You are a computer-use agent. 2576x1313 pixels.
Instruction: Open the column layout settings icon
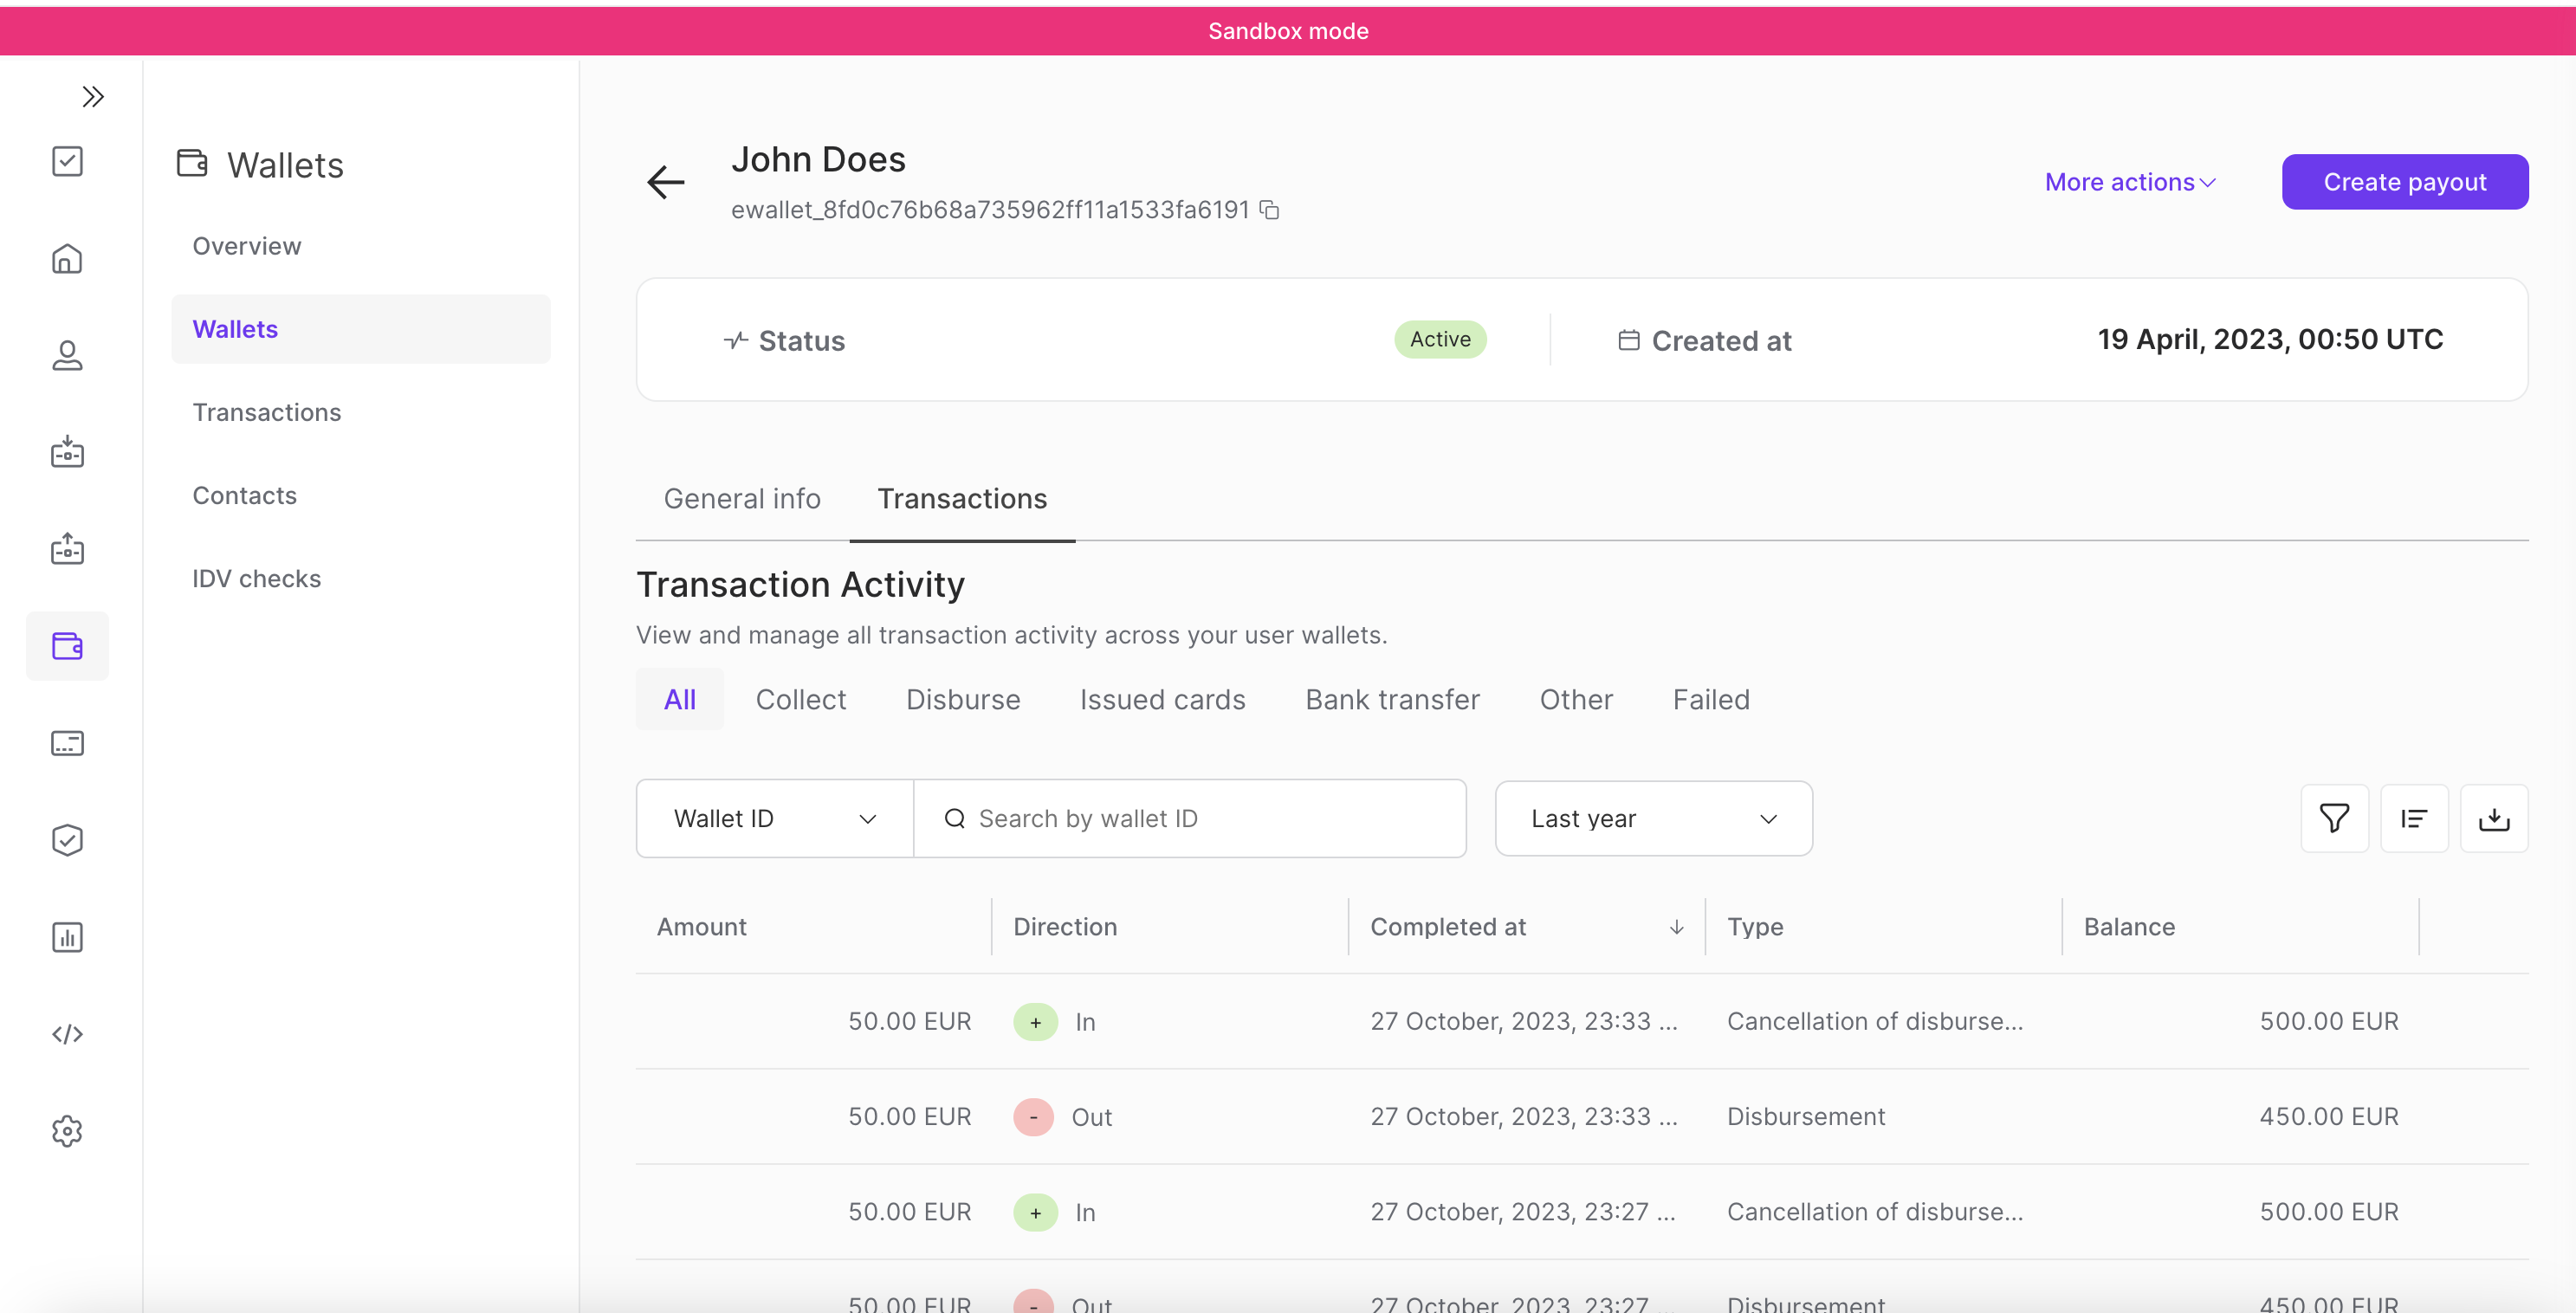point(2414,819)
